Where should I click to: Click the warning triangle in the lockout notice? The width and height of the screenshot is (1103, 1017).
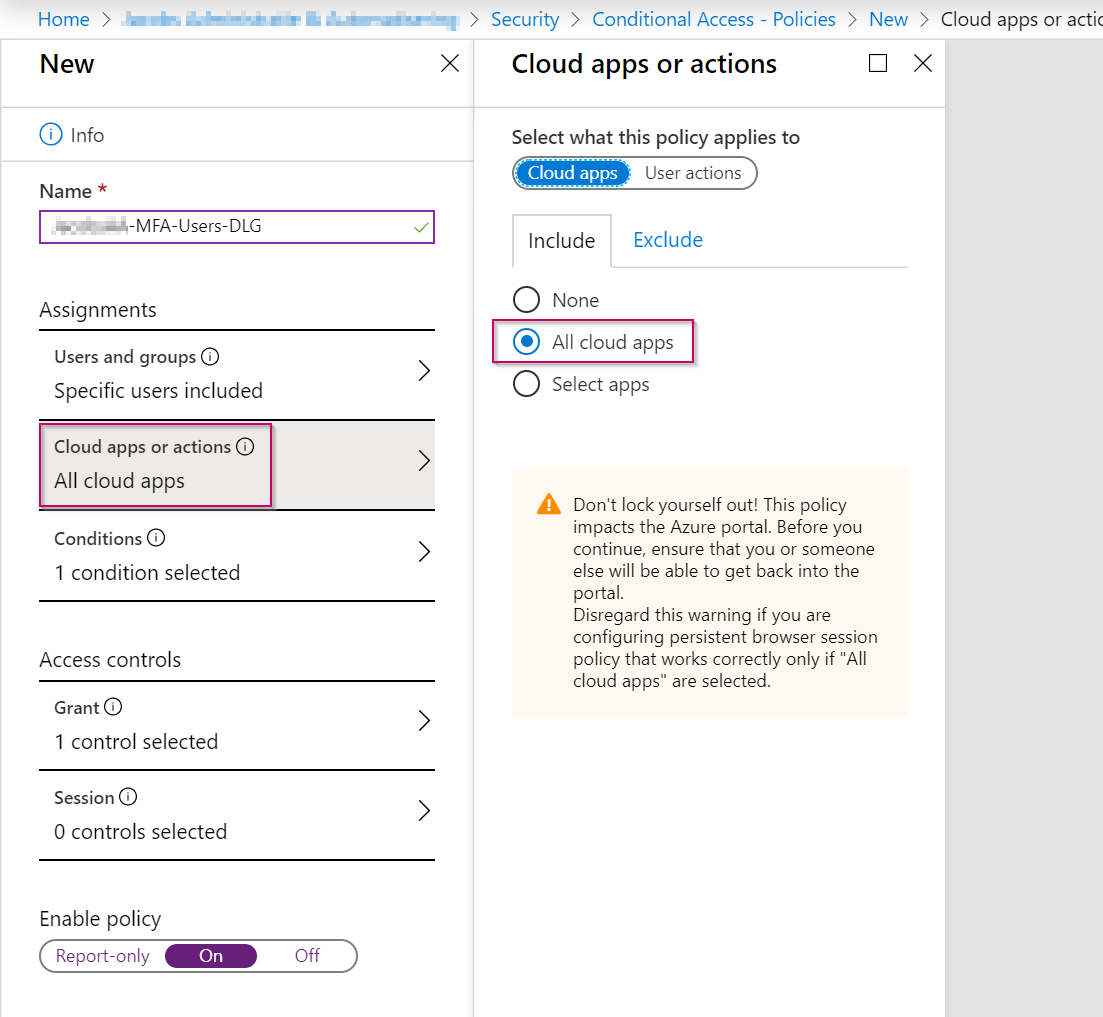pos(548,504)
